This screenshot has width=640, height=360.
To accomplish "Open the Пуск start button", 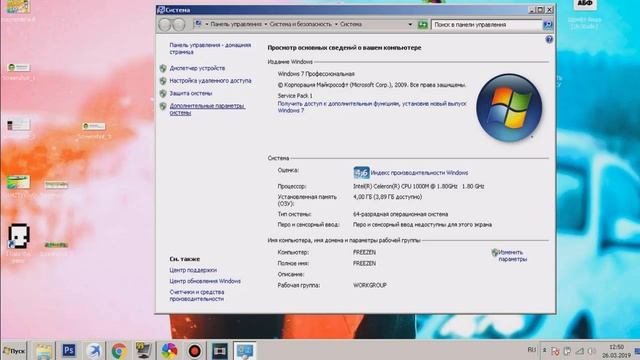I will tap(13, 351).
